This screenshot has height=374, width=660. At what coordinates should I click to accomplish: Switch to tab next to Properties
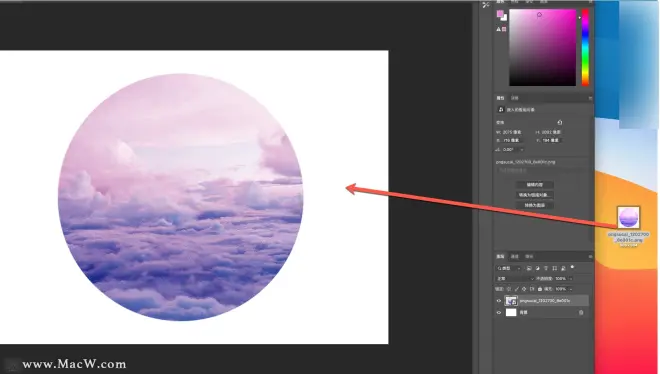coord(515,98)
